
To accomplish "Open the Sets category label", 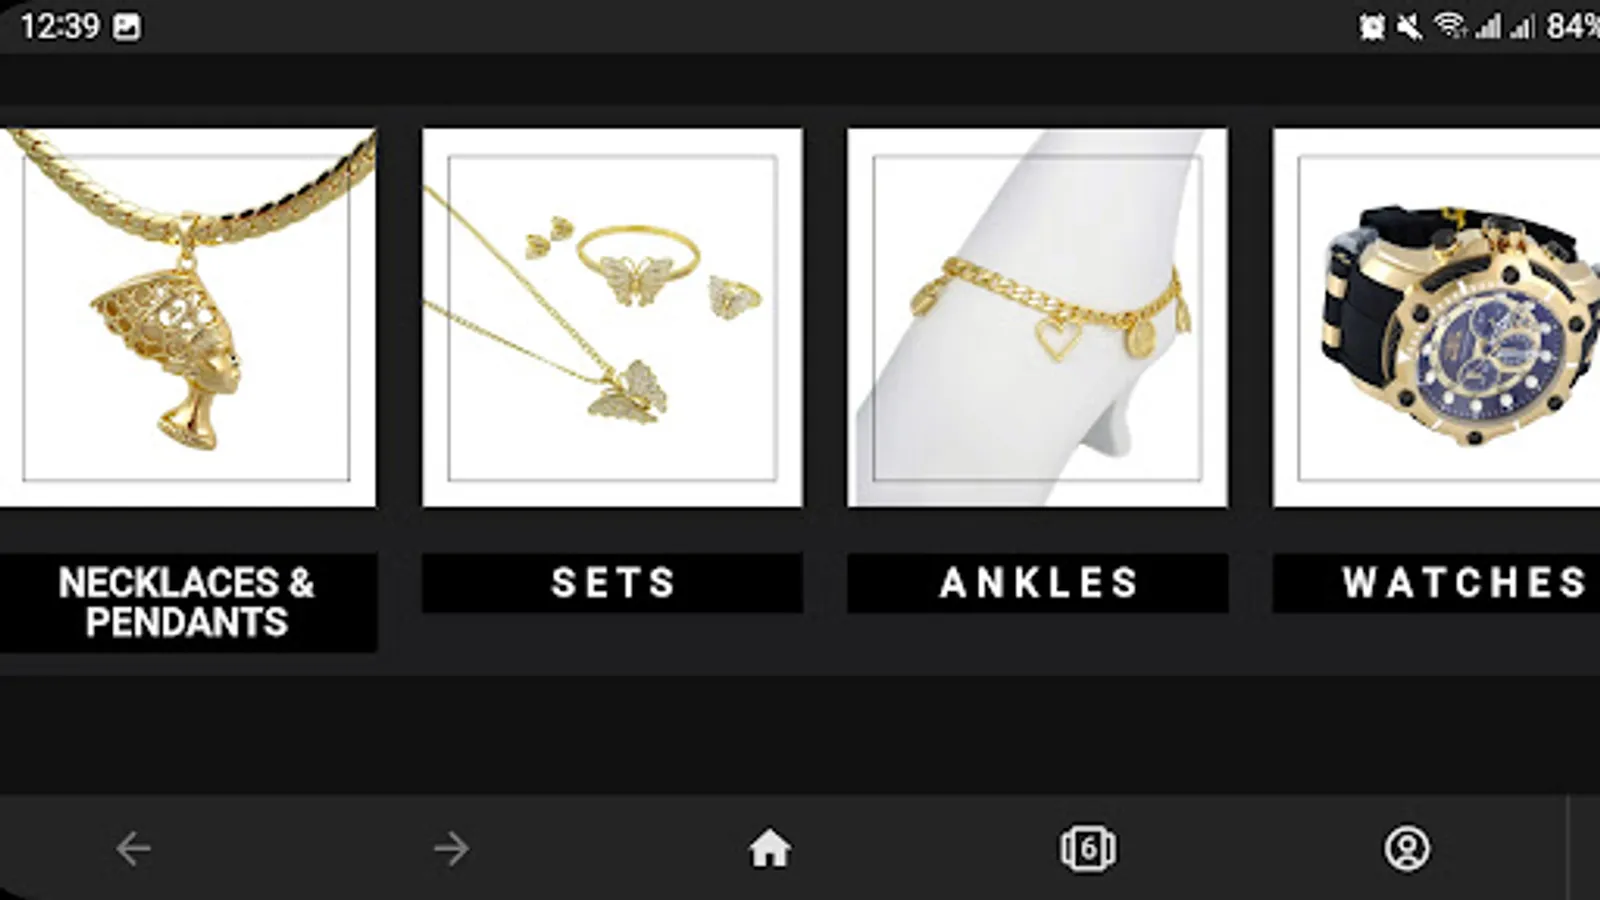I will [x=612, y=583].
